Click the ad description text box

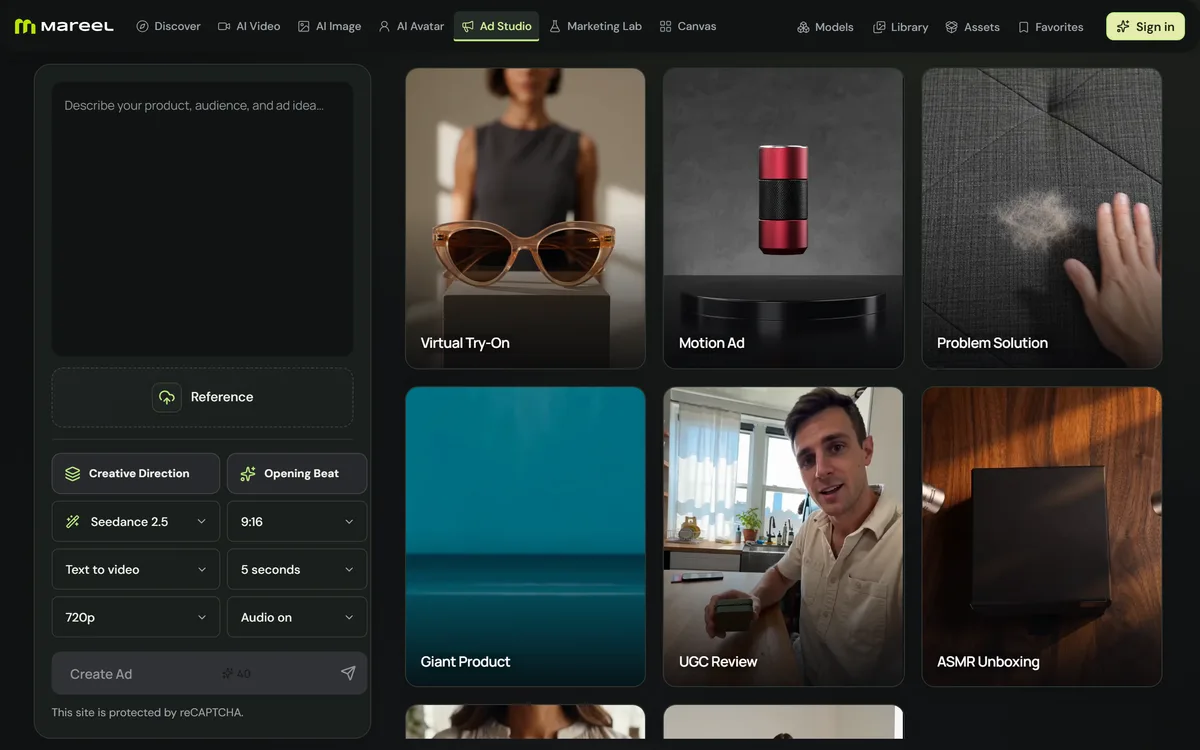pos(202,219)
